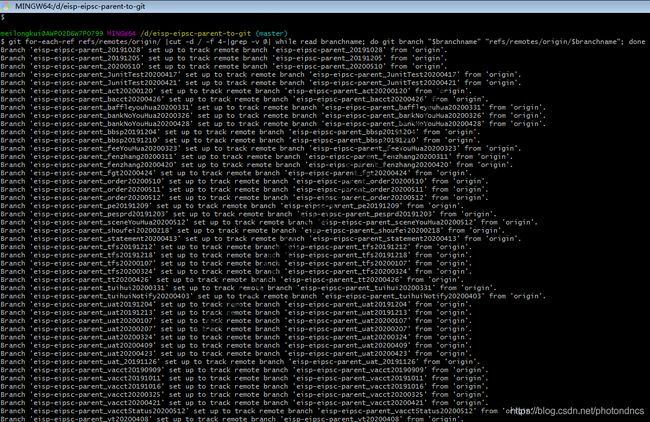650x422 pixels.
Task: Click the row for branch uat20200324
Action: [x=236, y=337]
